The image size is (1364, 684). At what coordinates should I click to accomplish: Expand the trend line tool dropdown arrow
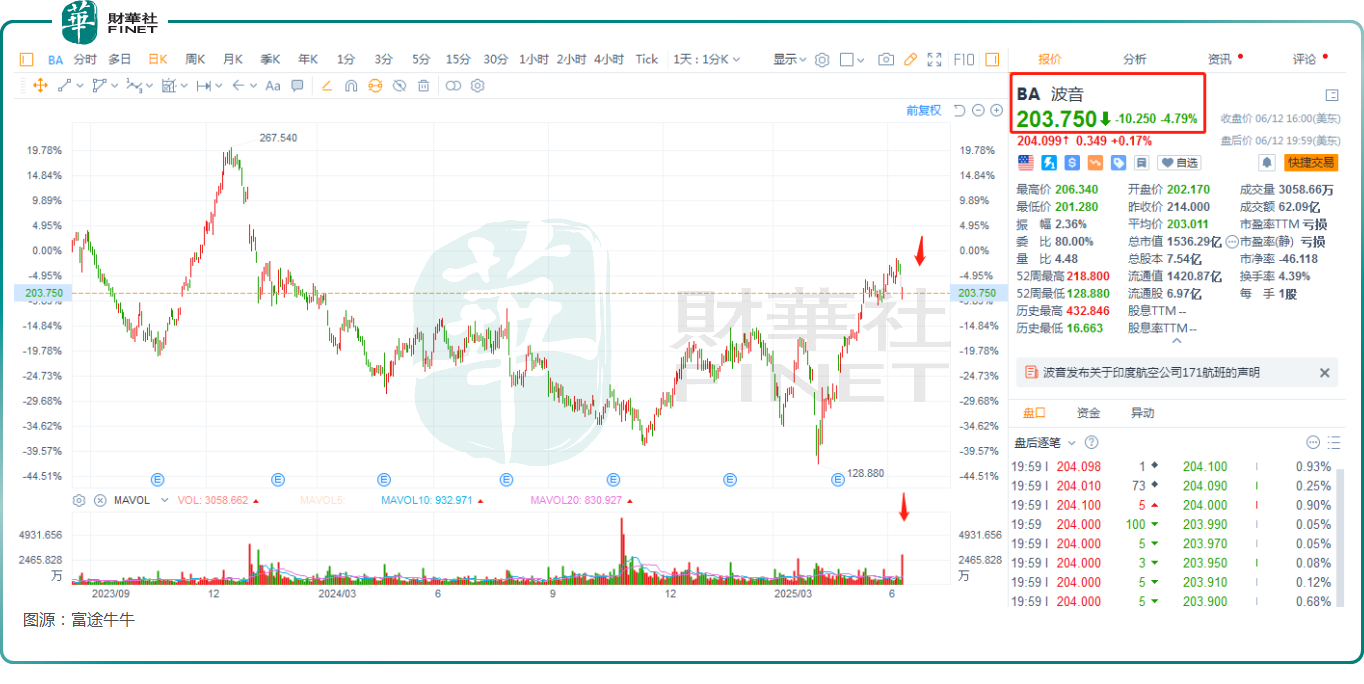[79, 86]
